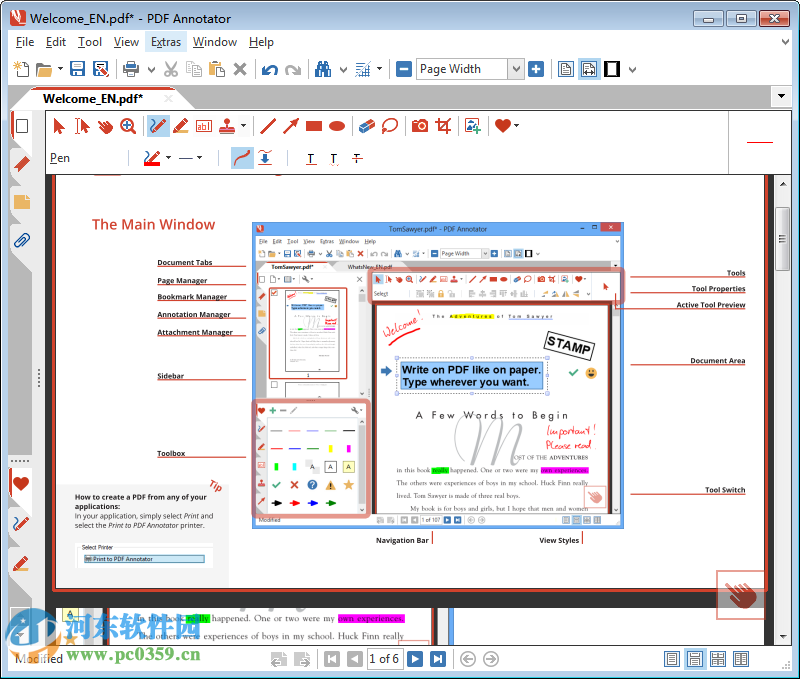
Task: Switch to two-page side-by-side view
Action: pyautogui.click(x=741, y=659)
